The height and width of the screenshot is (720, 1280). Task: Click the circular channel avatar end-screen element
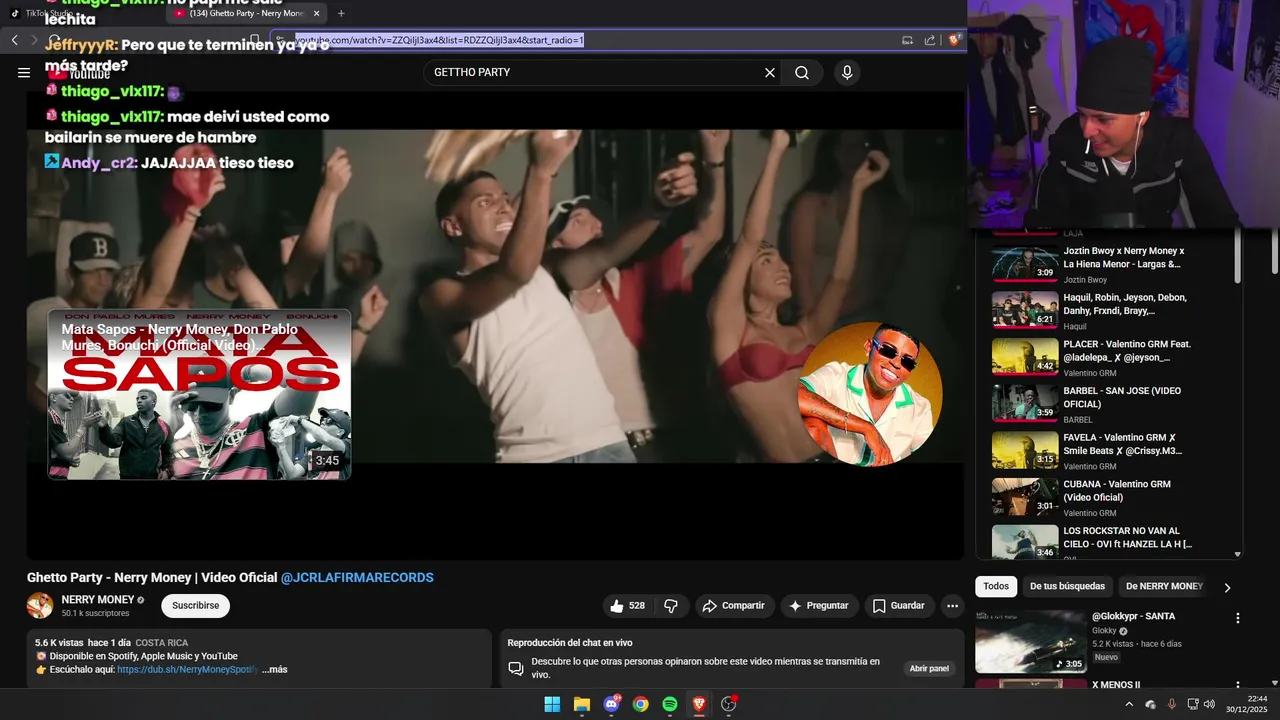tap(870, 394)
